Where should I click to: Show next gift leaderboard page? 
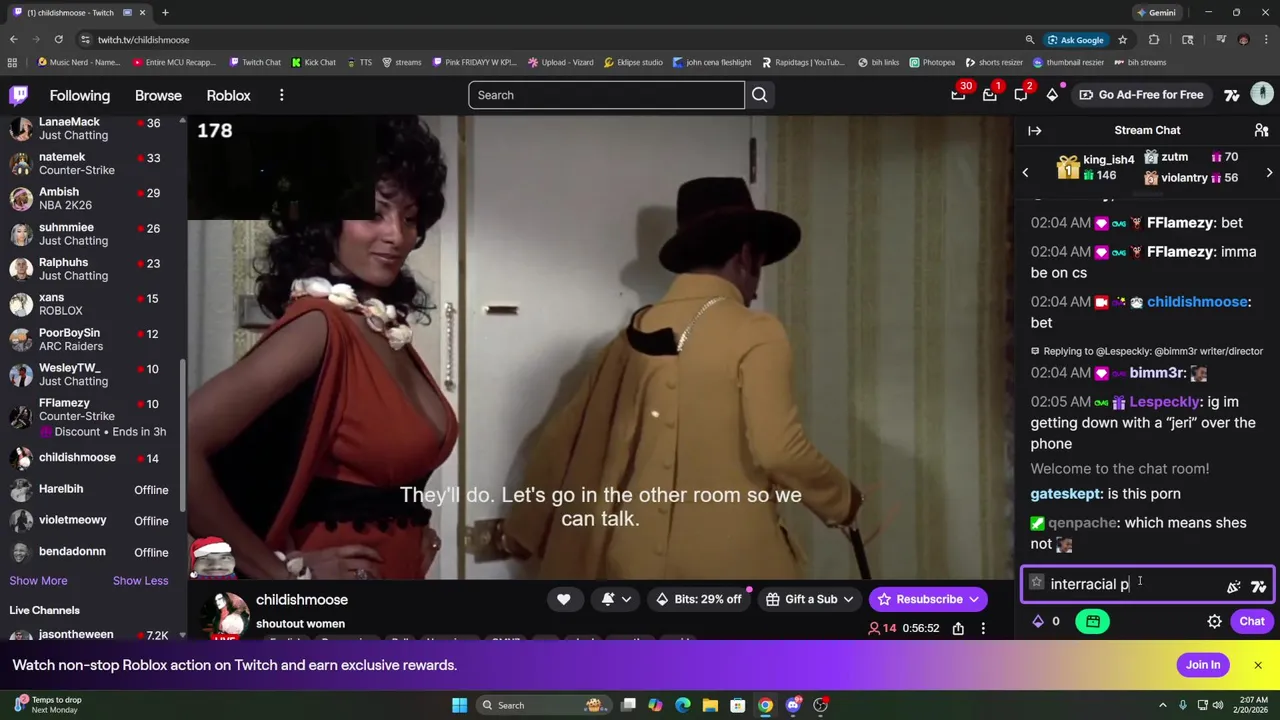[1269, 173]
